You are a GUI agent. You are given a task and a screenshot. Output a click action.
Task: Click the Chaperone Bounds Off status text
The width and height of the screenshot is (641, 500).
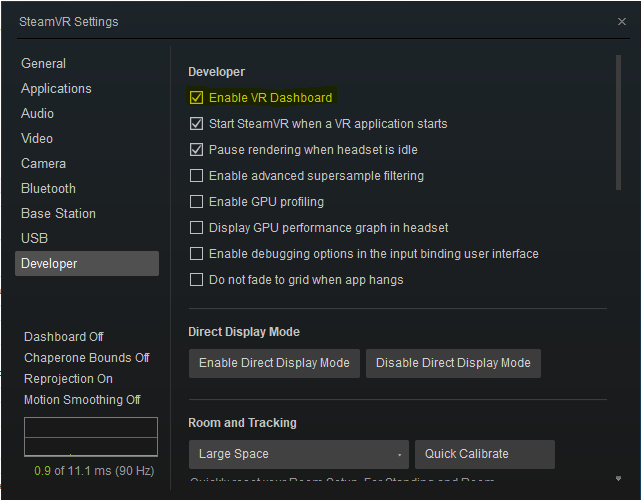click(87, 358)
